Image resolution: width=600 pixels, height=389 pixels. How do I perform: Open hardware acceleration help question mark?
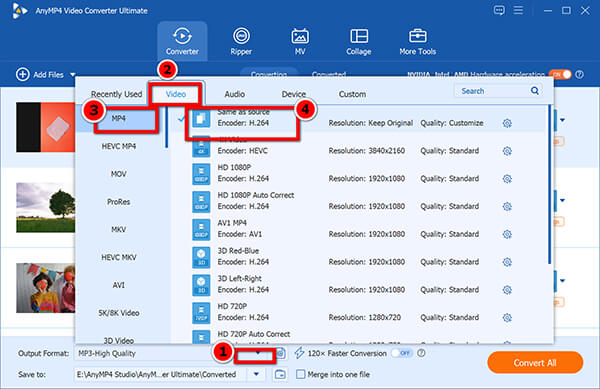580,74
